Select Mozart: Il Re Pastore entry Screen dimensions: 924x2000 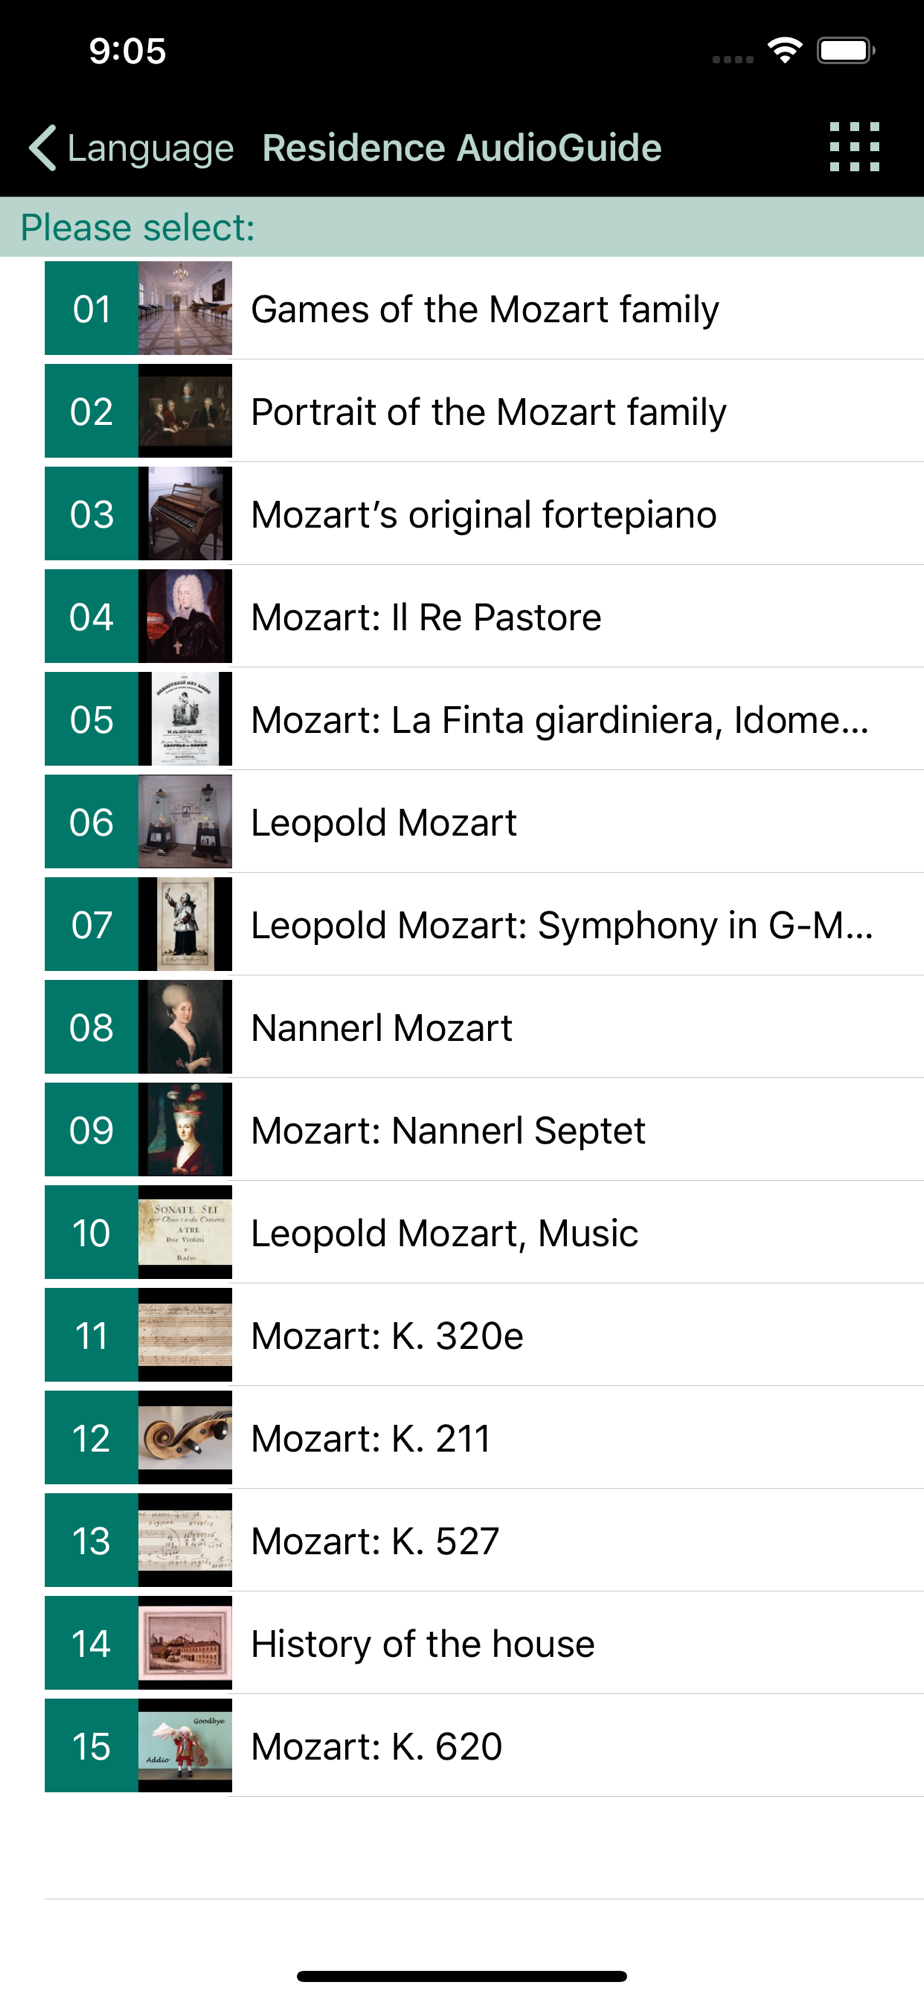(x=484, y=617)
